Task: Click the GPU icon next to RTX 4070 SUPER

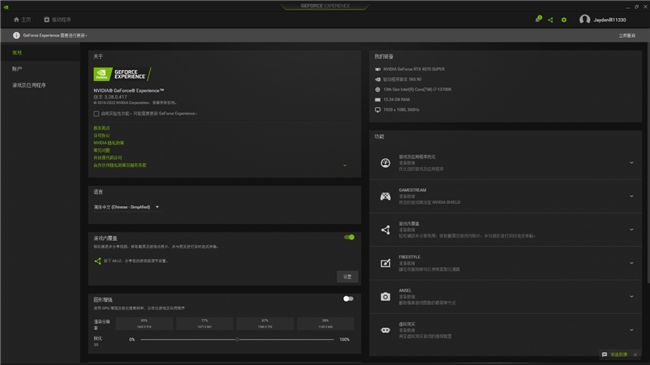Action: [x=378, y=69]
